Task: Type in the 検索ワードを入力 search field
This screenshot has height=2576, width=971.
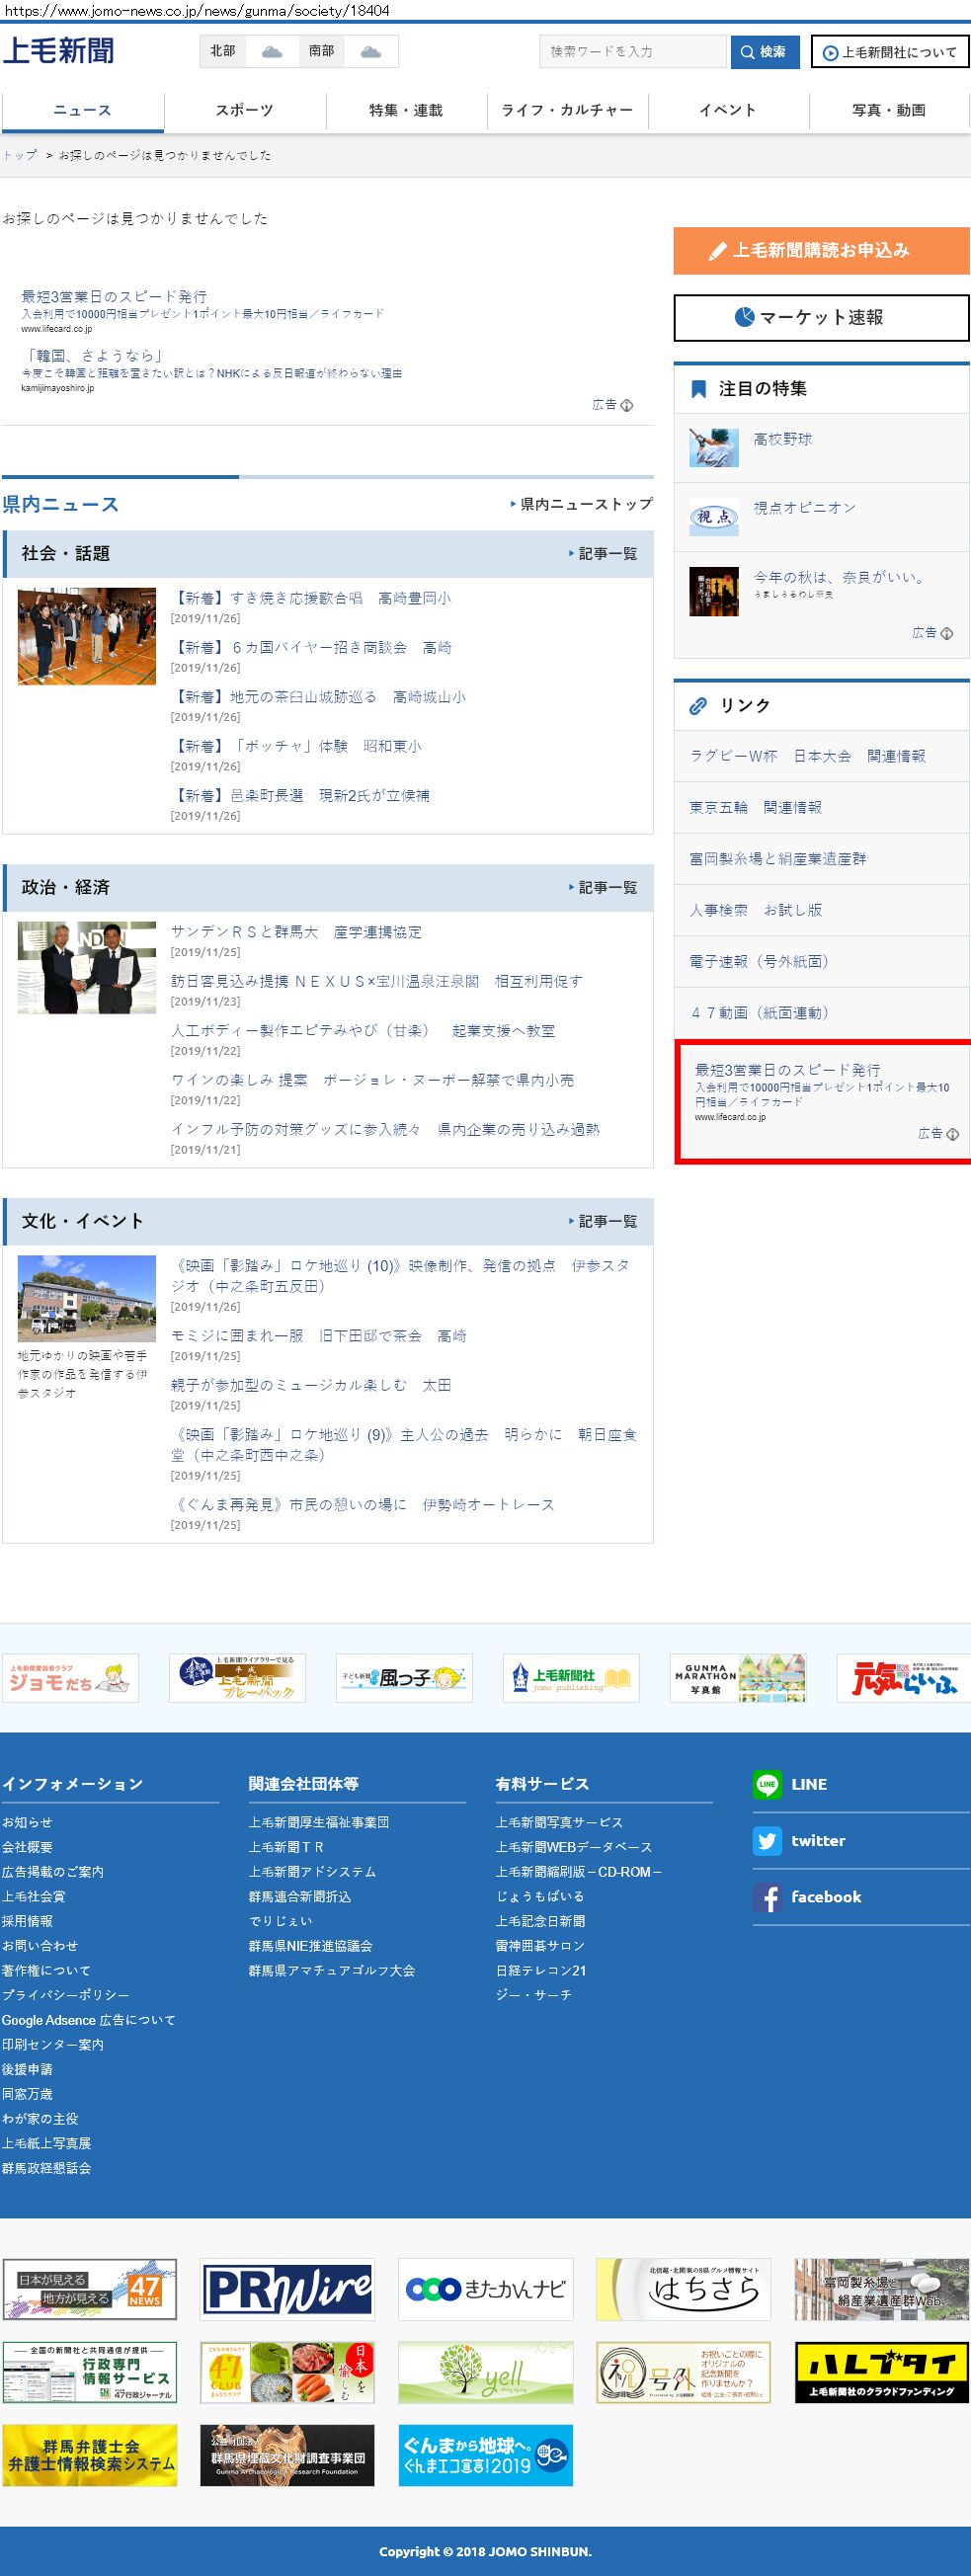Action: point(633,51)
